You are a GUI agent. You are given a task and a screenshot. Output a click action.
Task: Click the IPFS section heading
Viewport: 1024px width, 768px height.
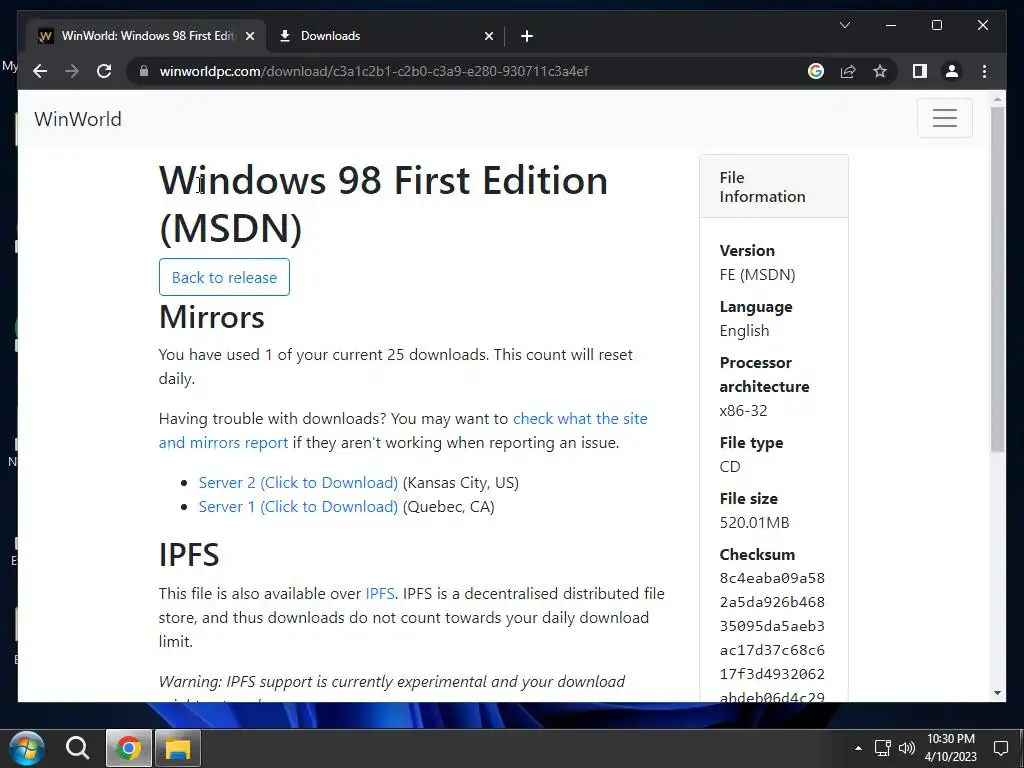pyautogui.click(x=189, y=555)
